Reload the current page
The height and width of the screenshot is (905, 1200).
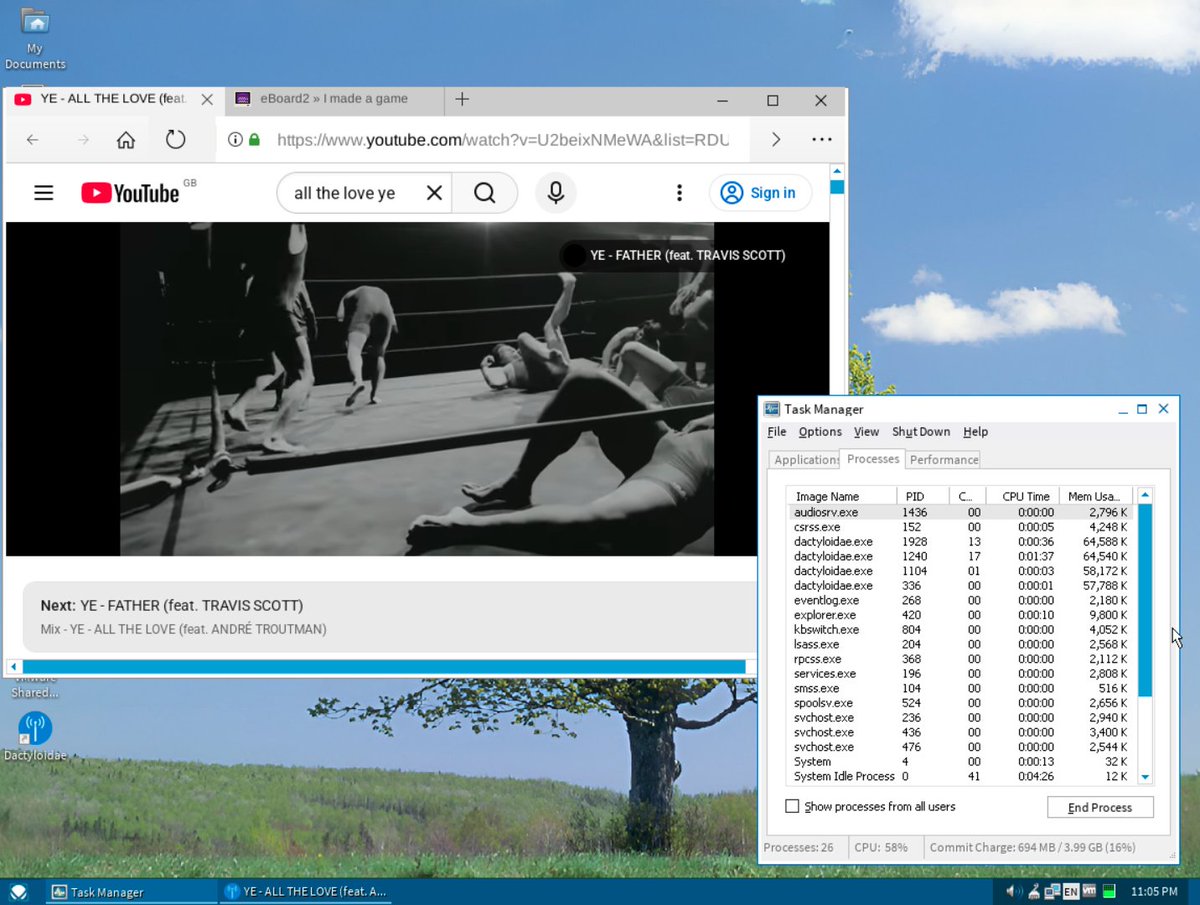175,140
